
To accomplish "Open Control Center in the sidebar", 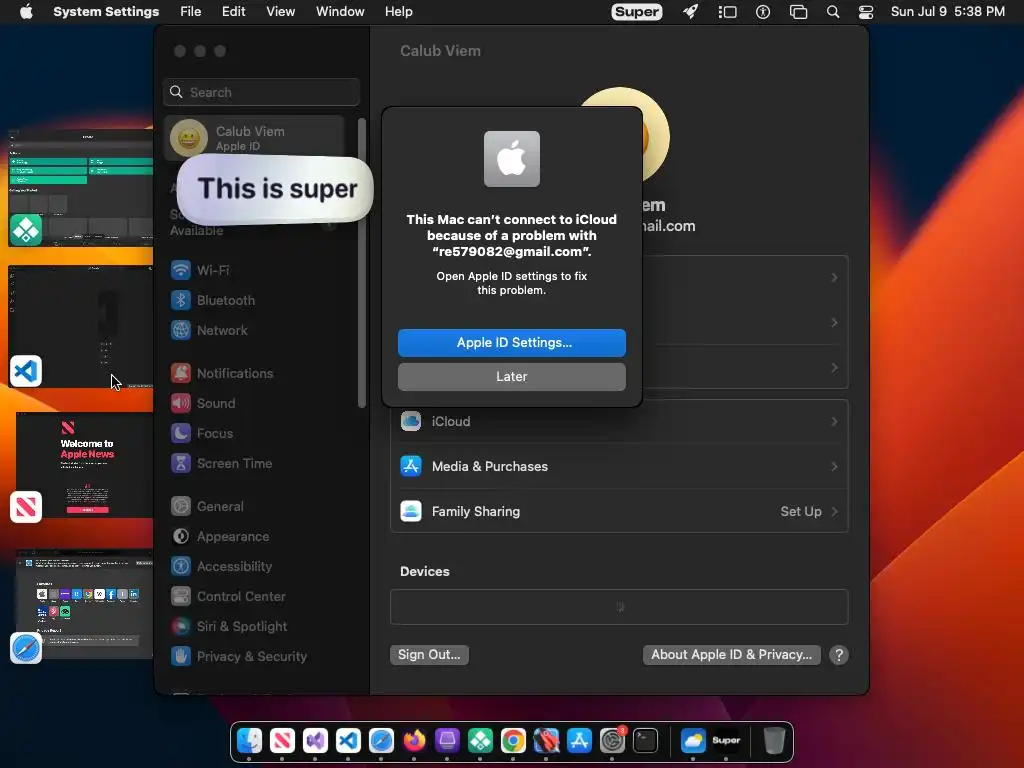I will click(228, 597).
